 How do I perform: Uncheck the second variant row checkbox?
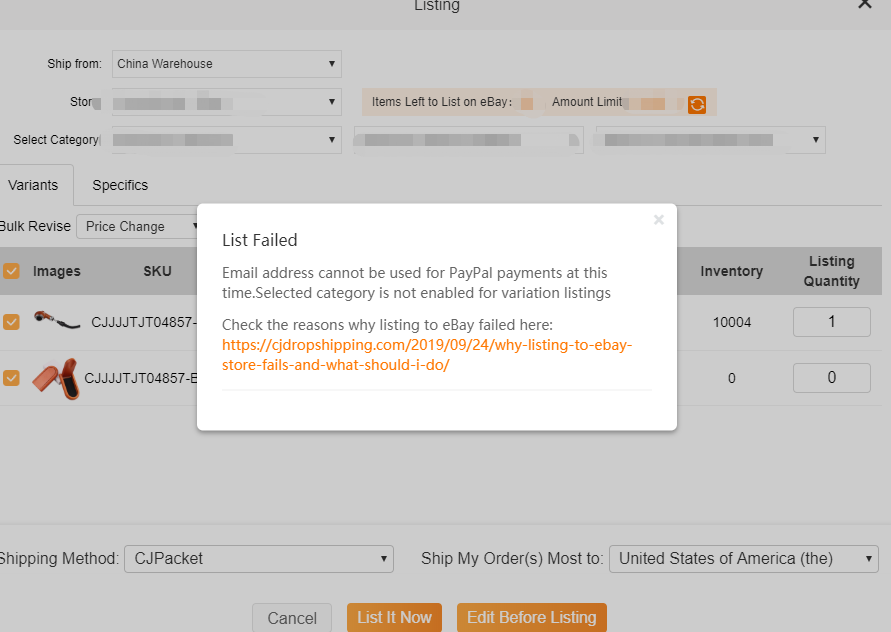(x=11, y=378)
